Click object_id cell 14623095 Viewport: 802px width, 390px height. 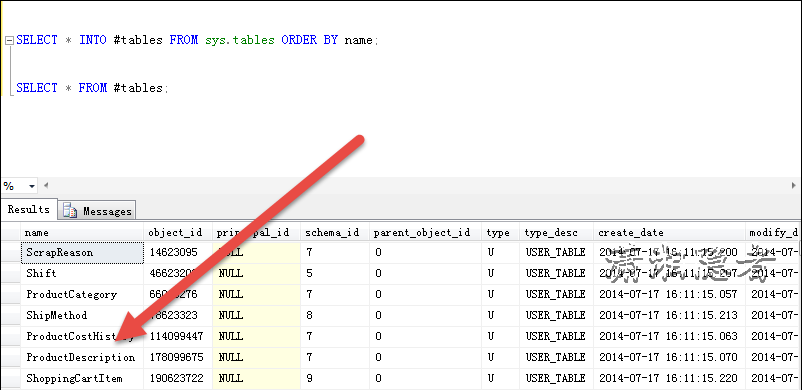point(178,253)
